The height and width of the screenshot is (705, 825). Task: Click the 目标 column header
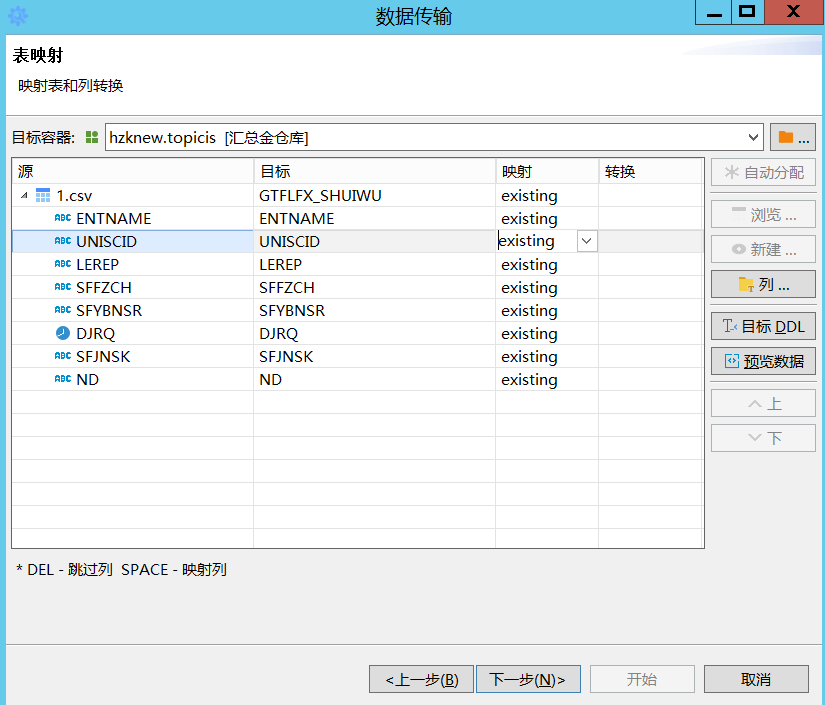[375, 171]
